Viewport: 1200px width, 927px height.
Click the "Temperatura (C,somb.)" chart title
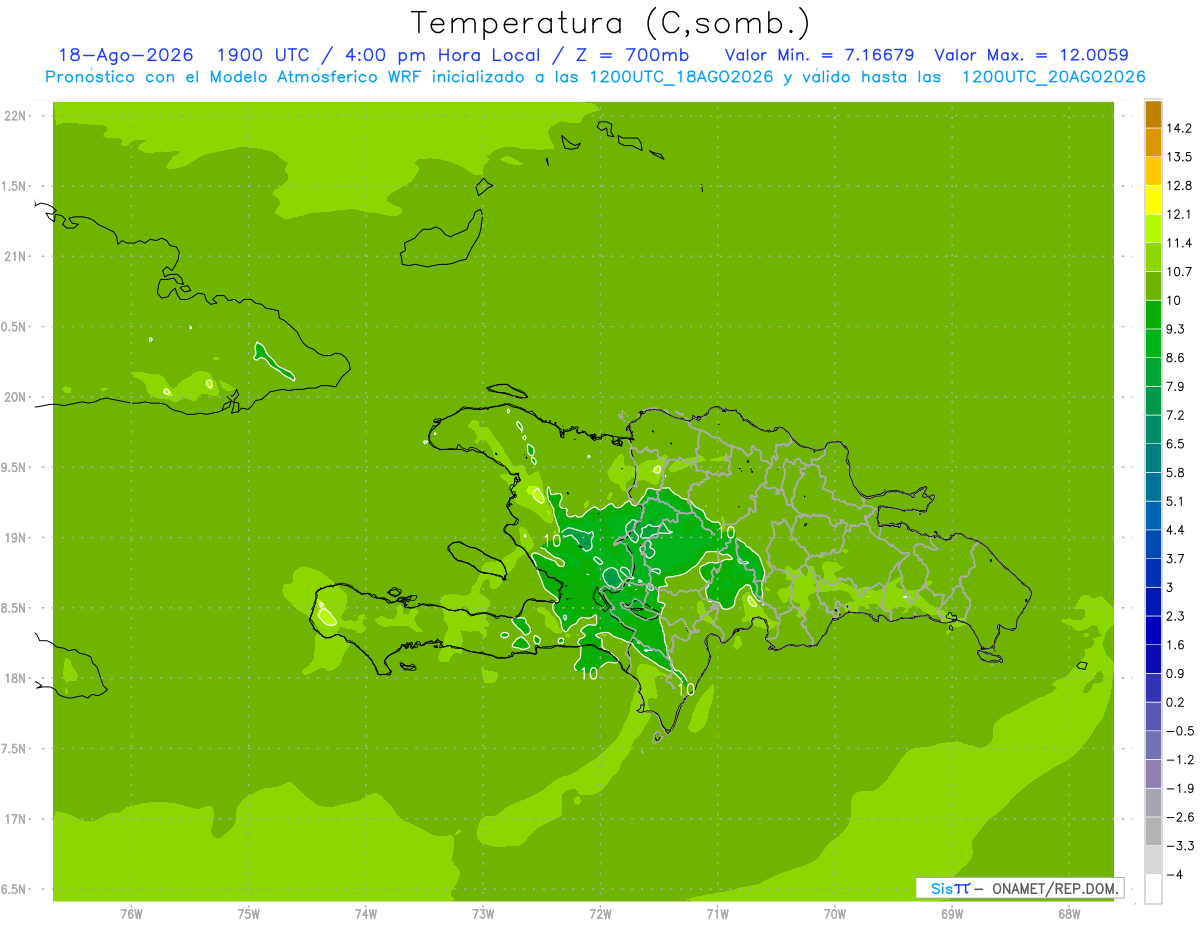click(x=610, y=23)
